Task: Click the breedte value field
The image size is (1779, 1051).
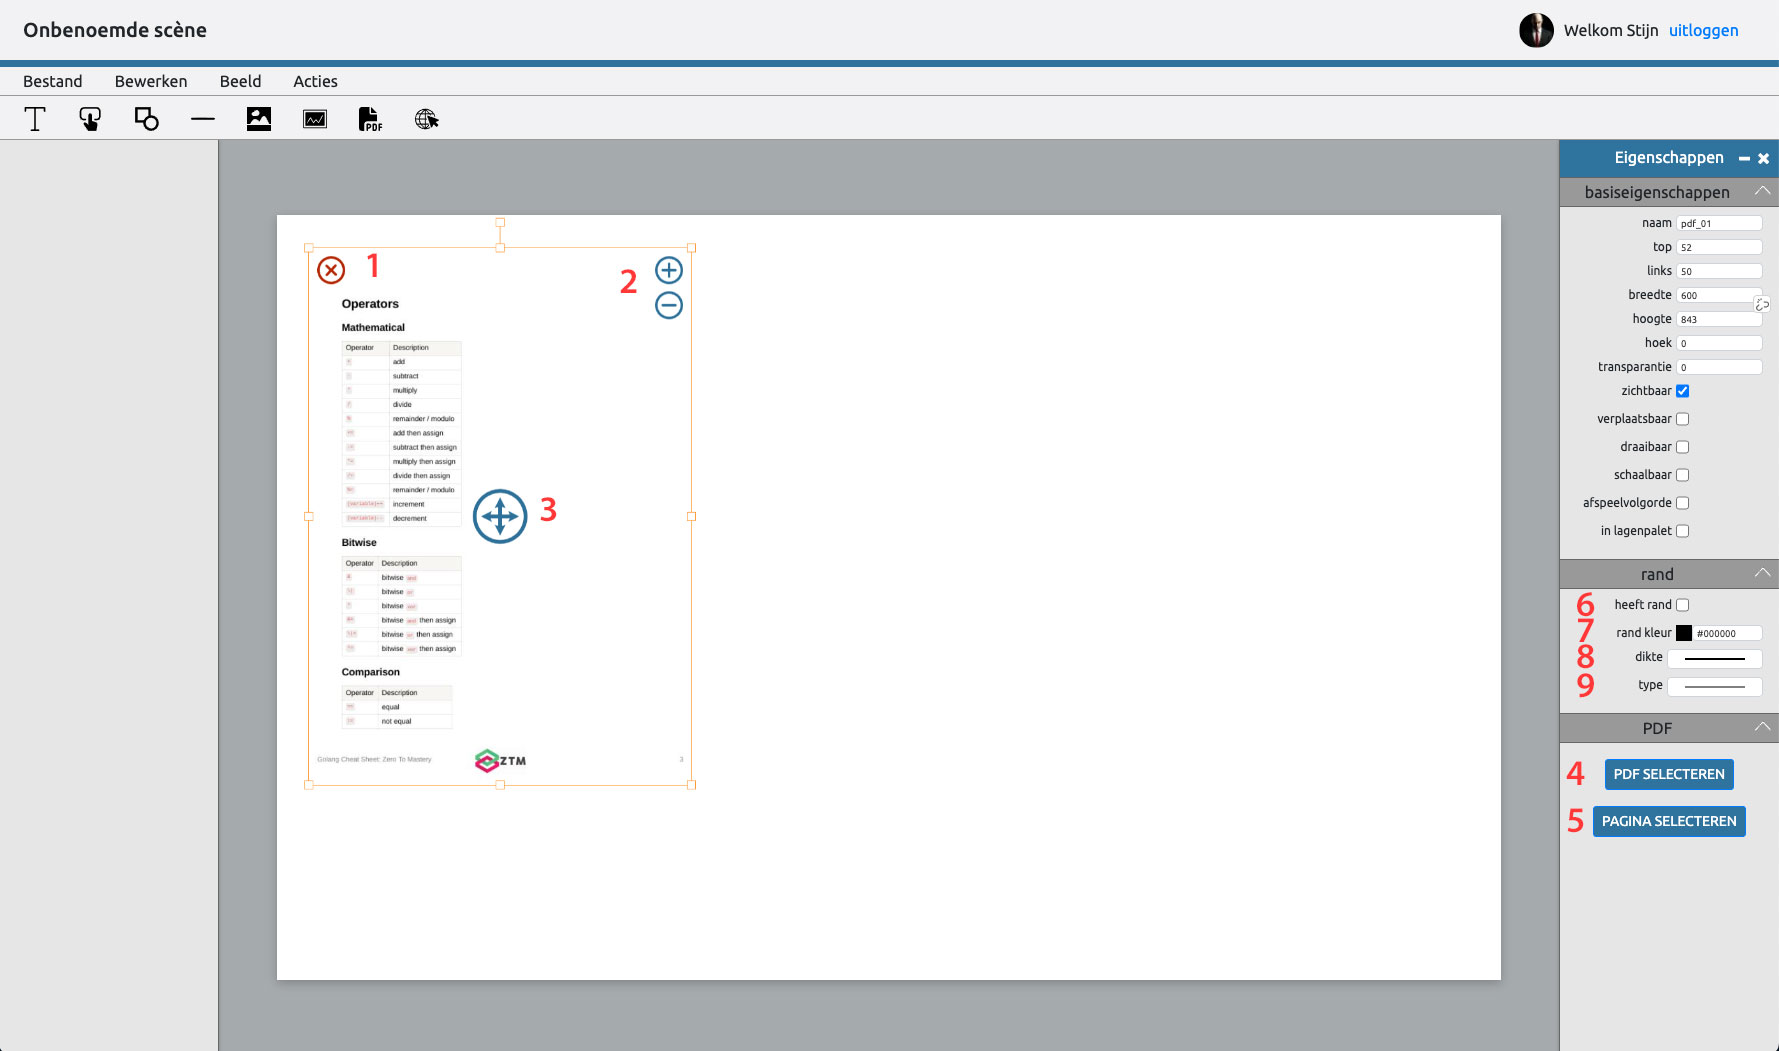Action: pos(1719,295)
